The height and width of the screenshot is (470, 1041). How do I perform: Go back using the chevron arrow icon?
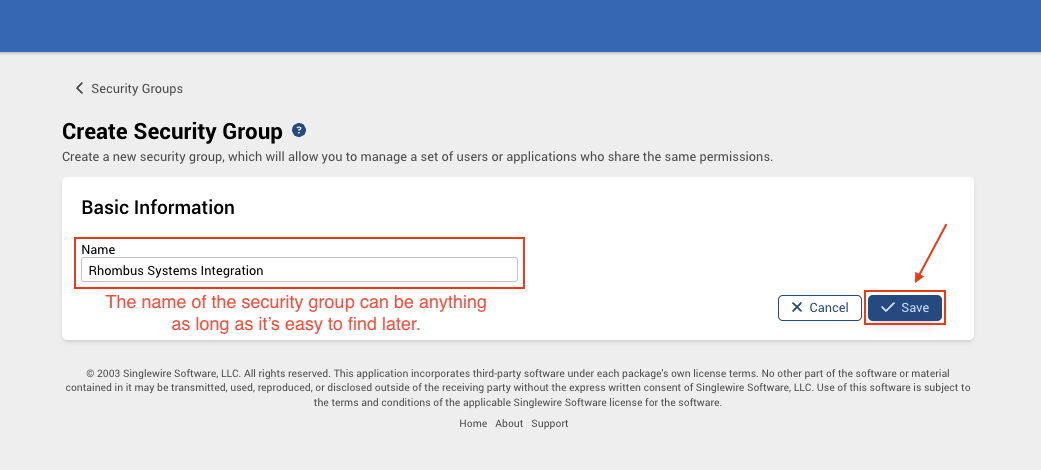[80, 88]
